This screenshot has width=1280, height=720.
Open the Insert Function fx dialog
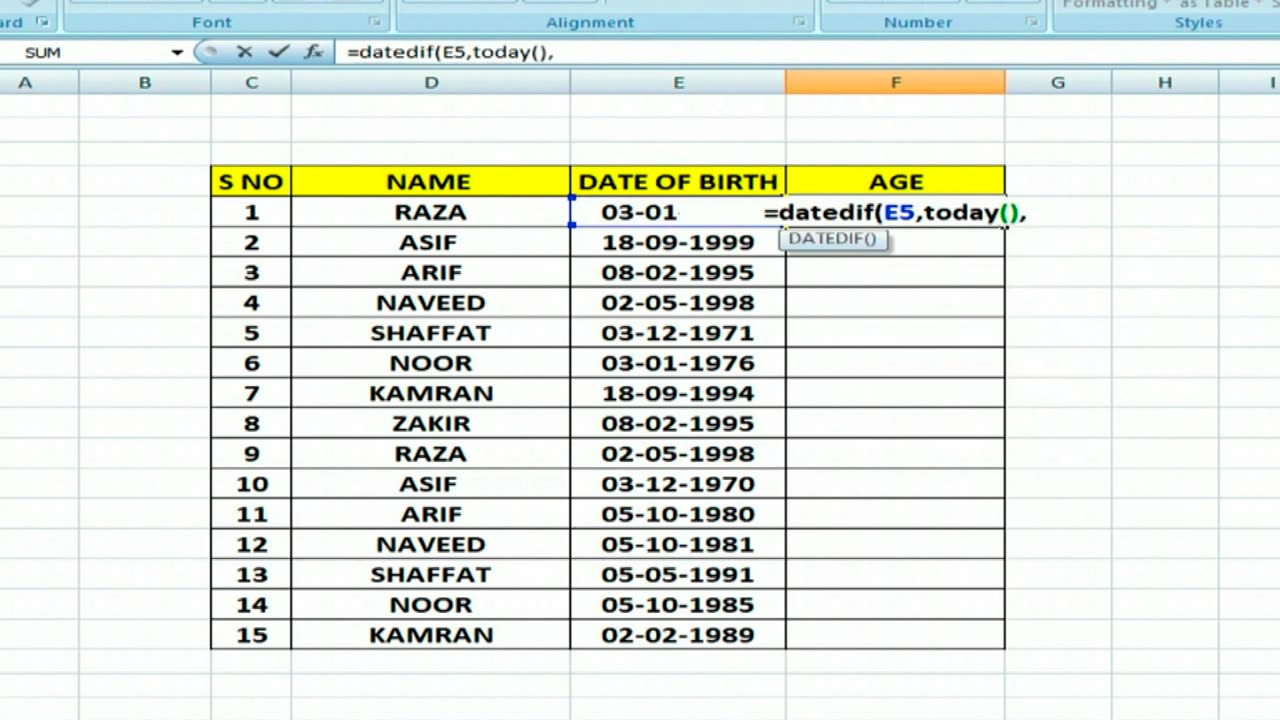pyautogui.click(x=313, y=52)
